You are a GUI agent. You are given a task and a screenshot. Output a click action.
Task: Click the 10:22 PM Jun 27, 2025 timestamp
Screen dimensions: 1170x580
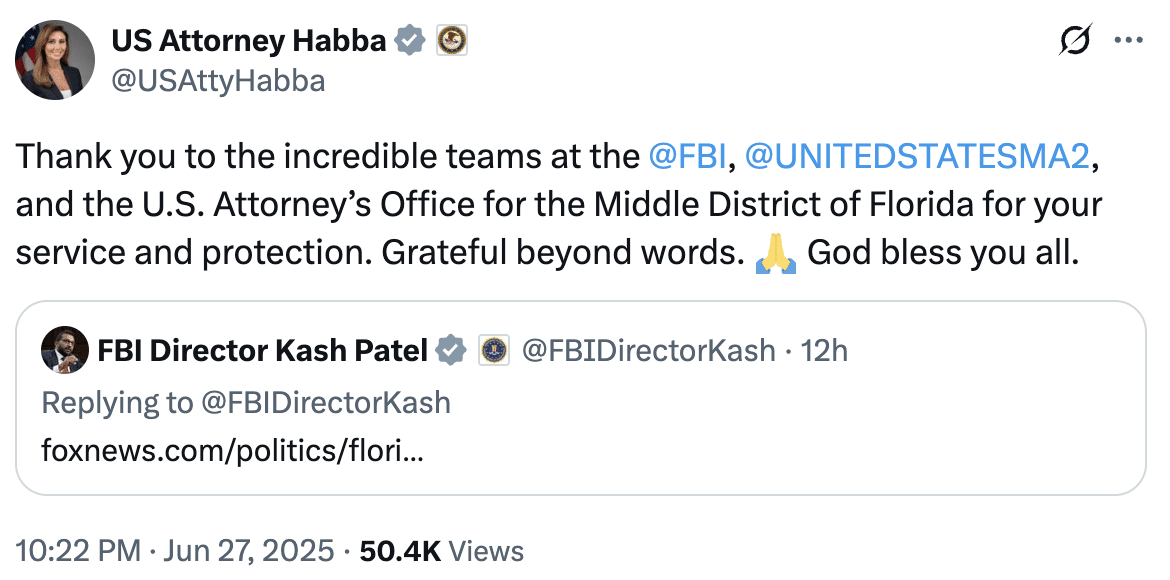(175, 551)
